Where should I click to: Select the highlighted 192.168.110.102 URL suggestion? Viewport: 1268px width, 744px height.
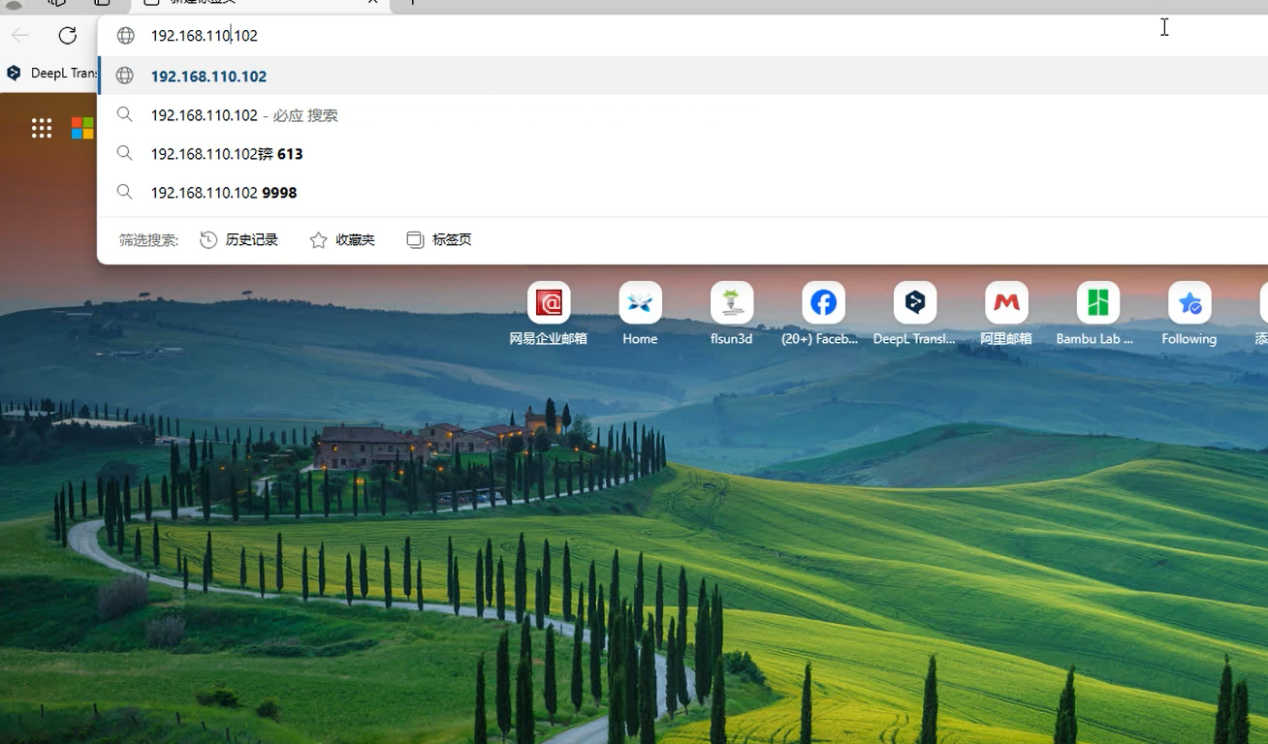209,76
